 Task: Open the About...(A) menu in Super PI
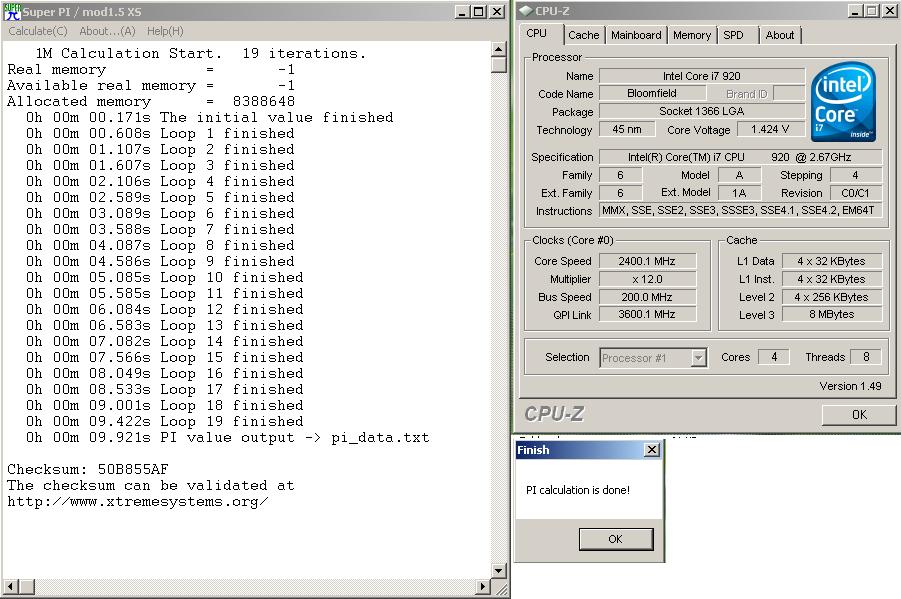[107, 31]
